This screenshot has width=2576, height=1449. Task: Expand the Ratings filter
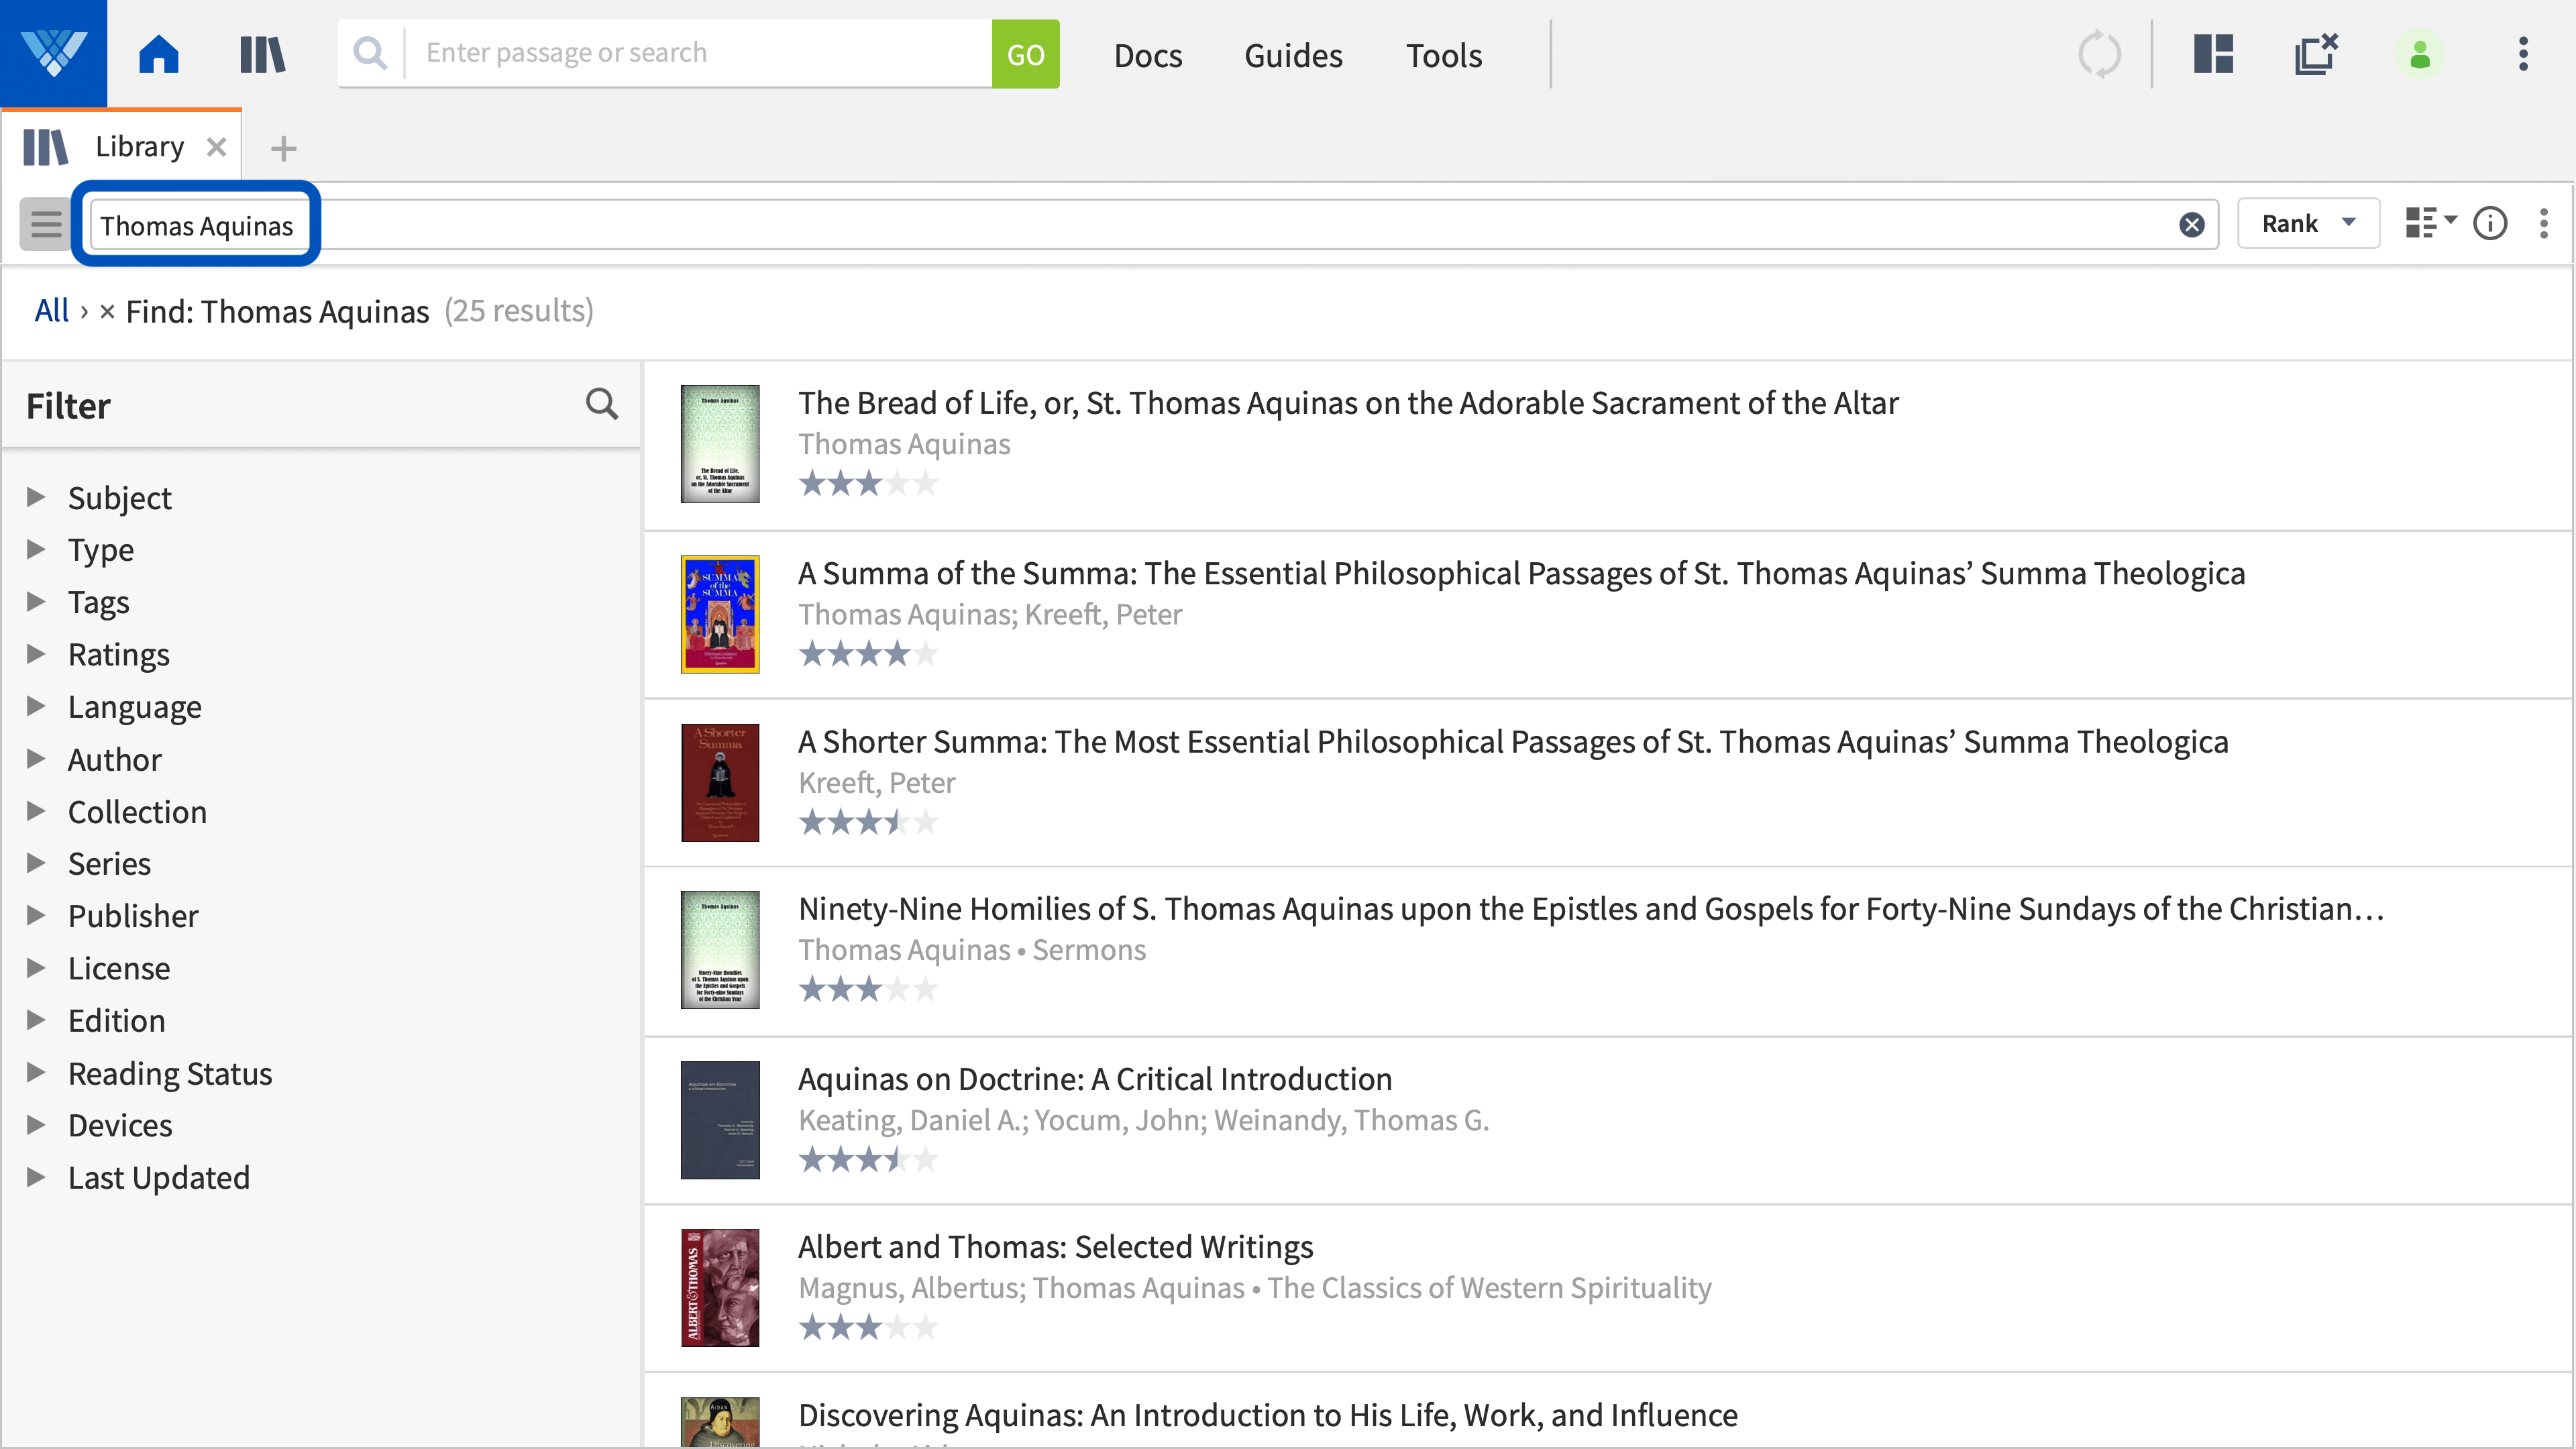point(36,654)
